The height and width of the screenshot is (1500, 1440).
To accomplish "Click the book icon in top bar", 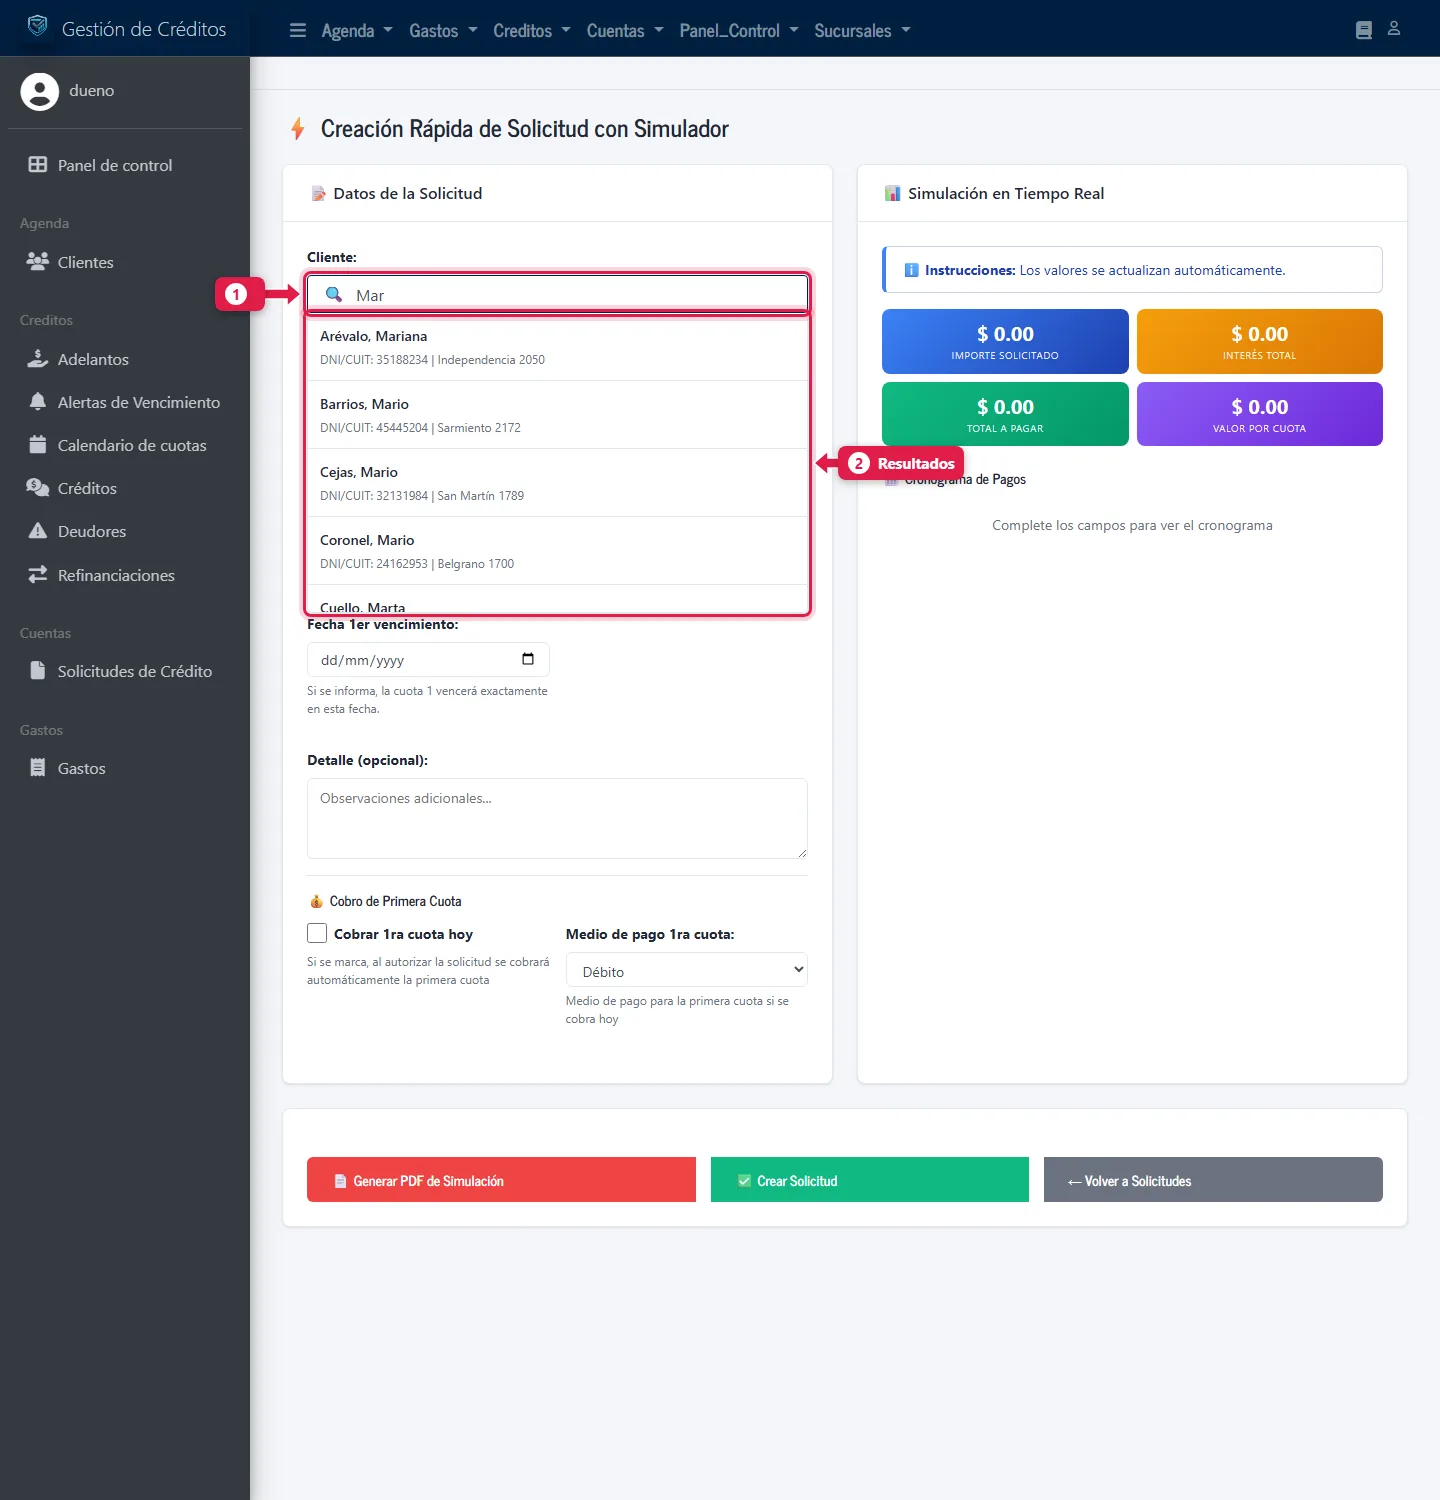I will [1364, 30].
